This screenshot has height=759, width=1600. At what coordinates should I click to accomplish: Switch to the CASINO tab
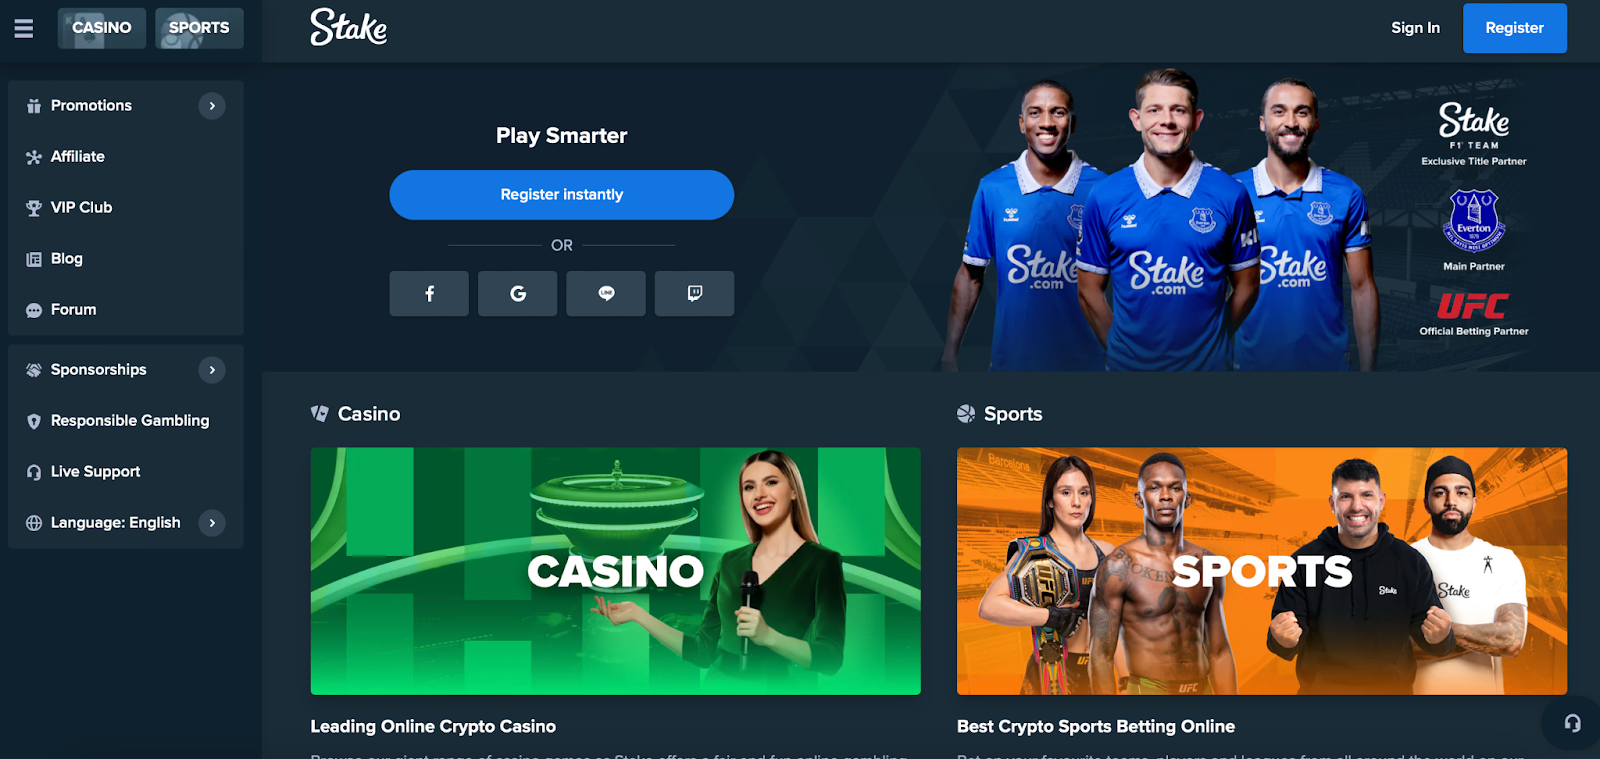(x=102, y=28)
